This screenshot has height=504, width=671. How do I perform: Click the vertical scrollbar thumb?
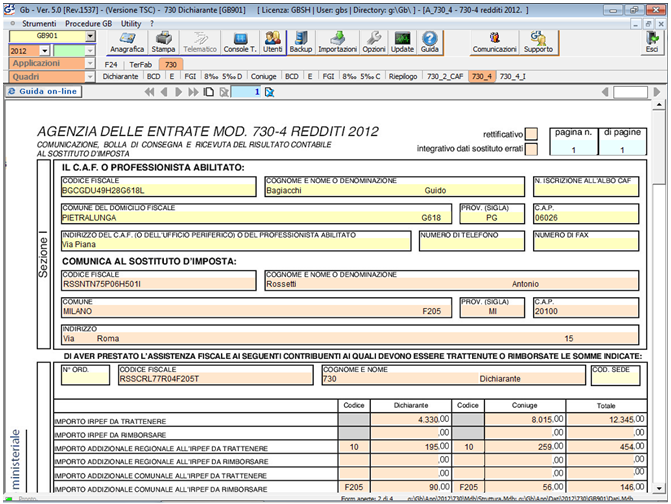659,147
